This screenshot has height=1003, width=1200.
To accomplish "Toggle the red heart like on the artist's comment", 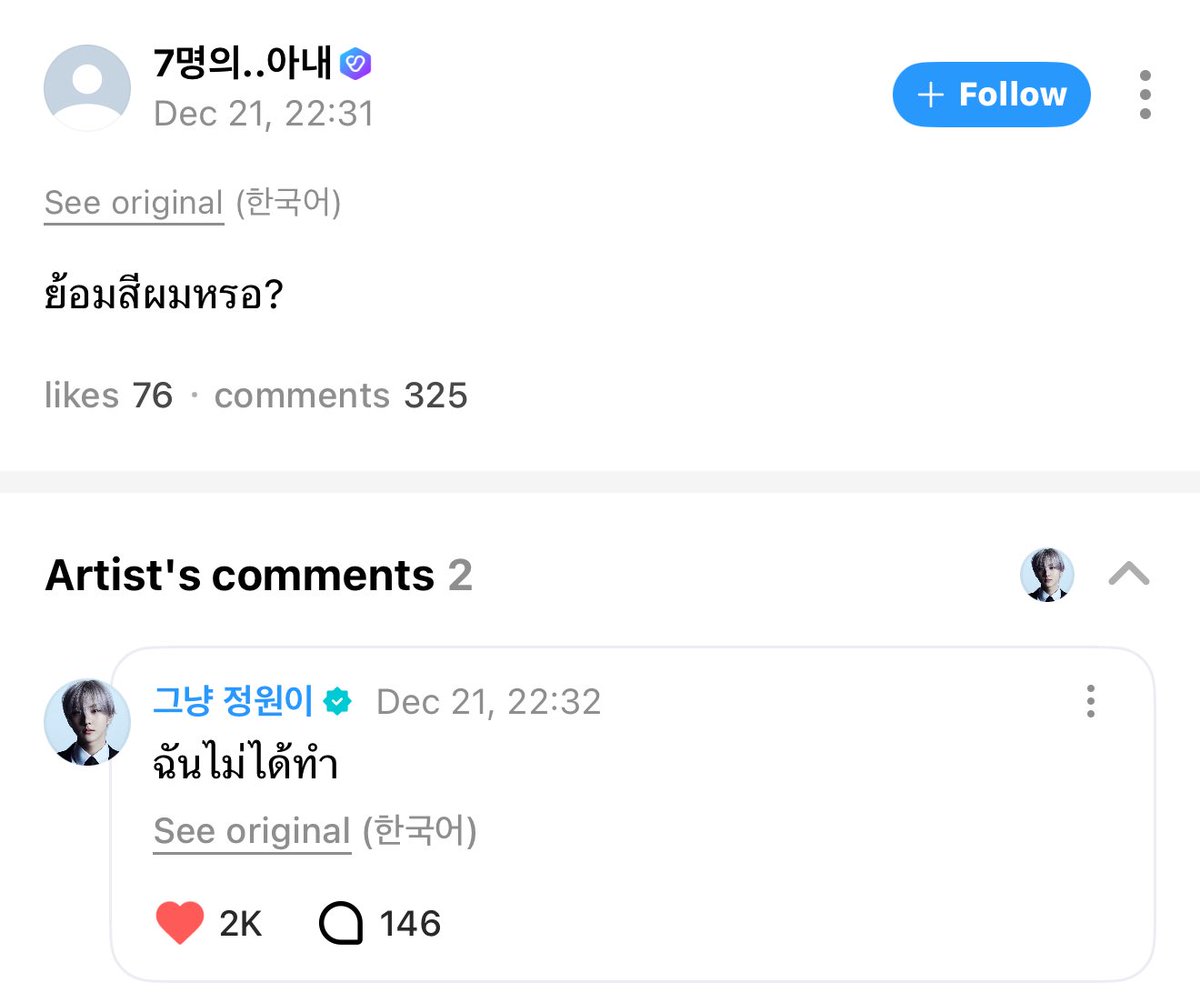I will [180, 923].
